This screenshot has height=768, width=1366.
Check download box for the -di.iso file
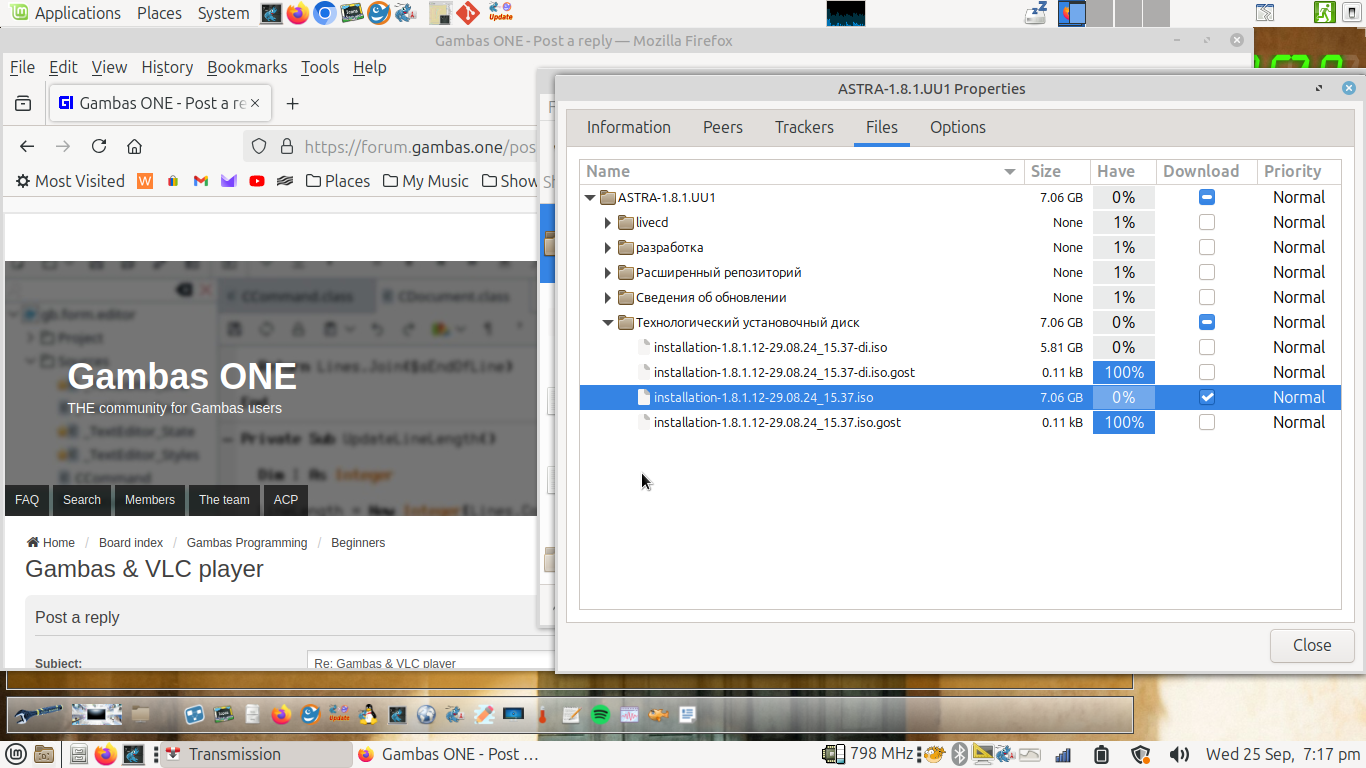click(1207, 347)
